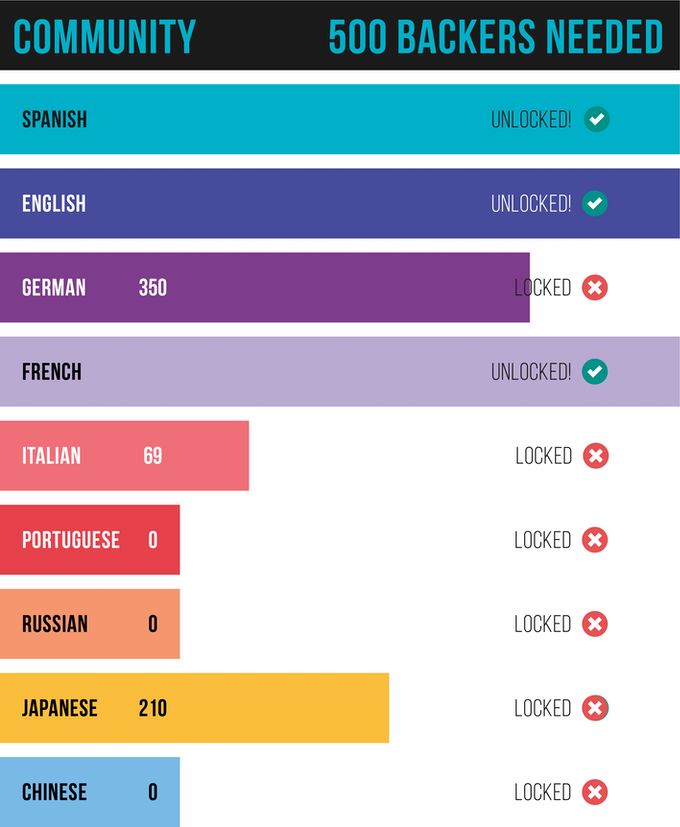Screen dimensions: 680x827
Task: Click the green checkmark icon on French row
Action: 595,371
